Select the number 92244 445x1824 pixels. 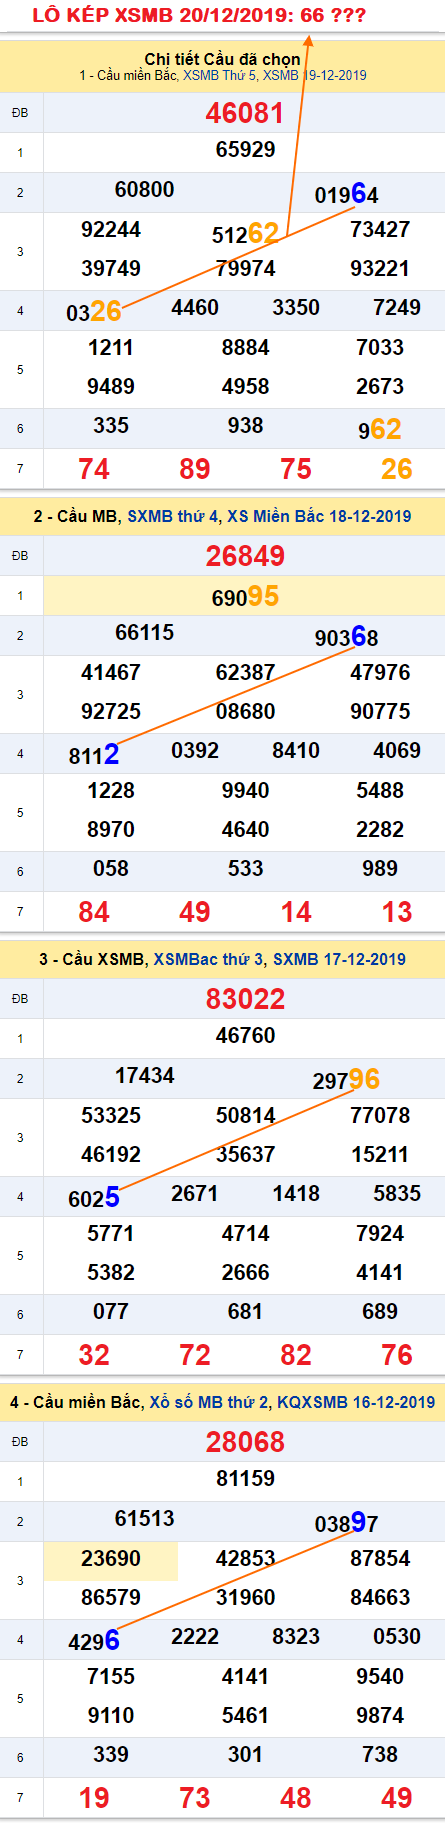(x=111, y=230)
